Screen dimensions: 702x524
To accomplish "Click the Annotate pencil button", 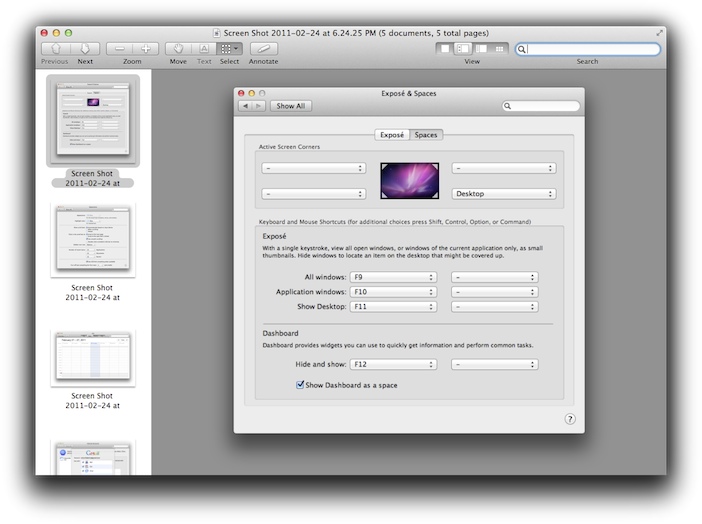I will (x=264, y=48).
